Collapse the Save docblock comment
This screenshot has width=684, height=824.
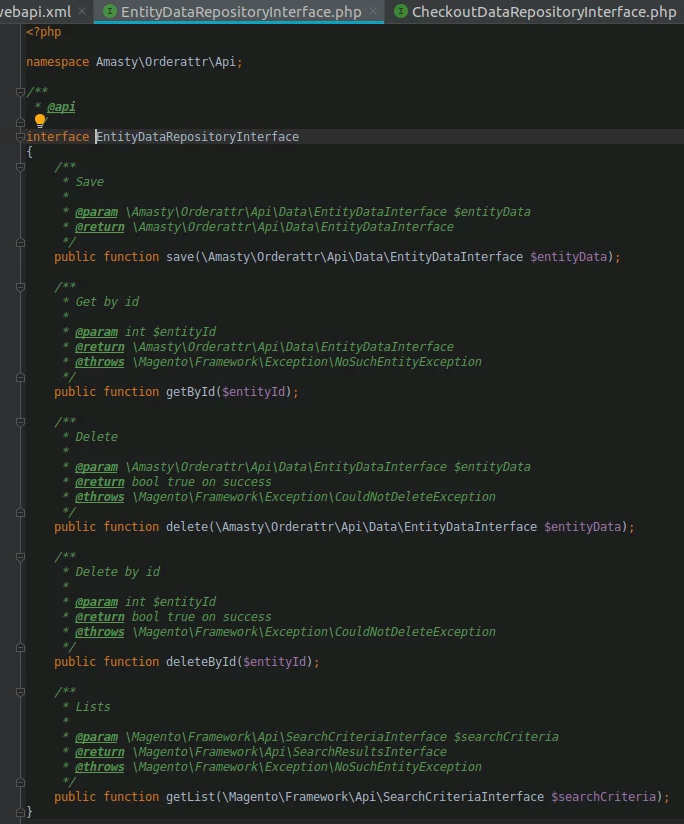coord(20,167)
